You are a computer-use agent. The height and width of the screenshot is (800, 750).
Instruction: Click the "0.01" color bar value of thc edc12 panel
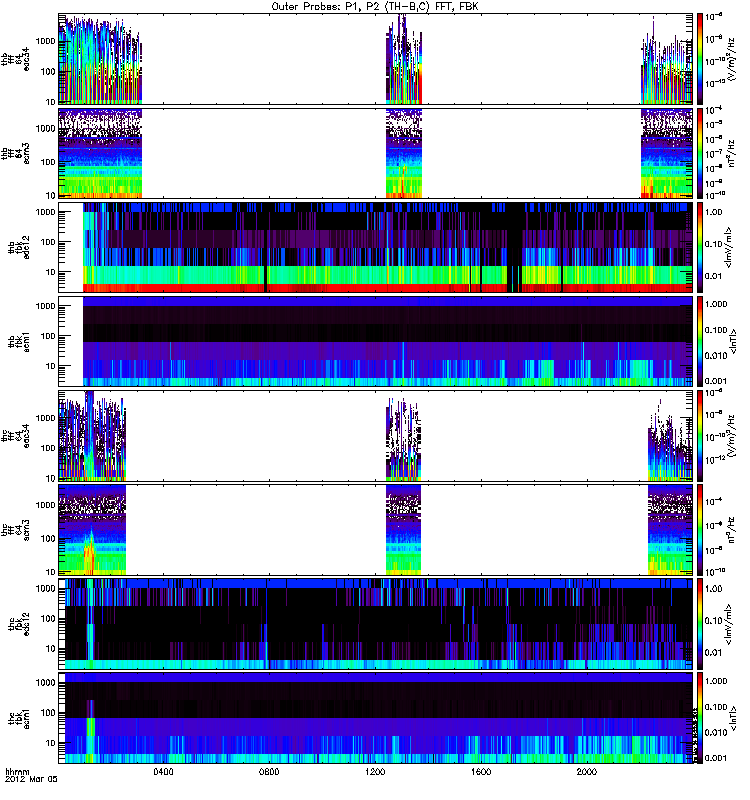(x=714, y=653)
